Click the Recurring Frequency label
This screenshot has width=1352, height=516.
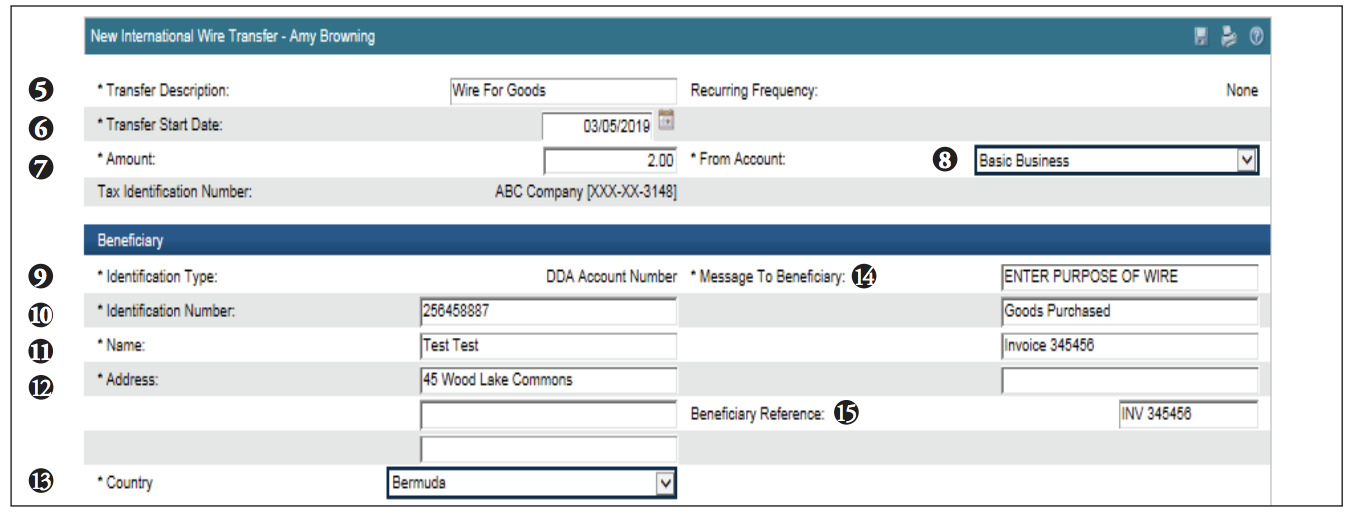(x=754, y=91)
